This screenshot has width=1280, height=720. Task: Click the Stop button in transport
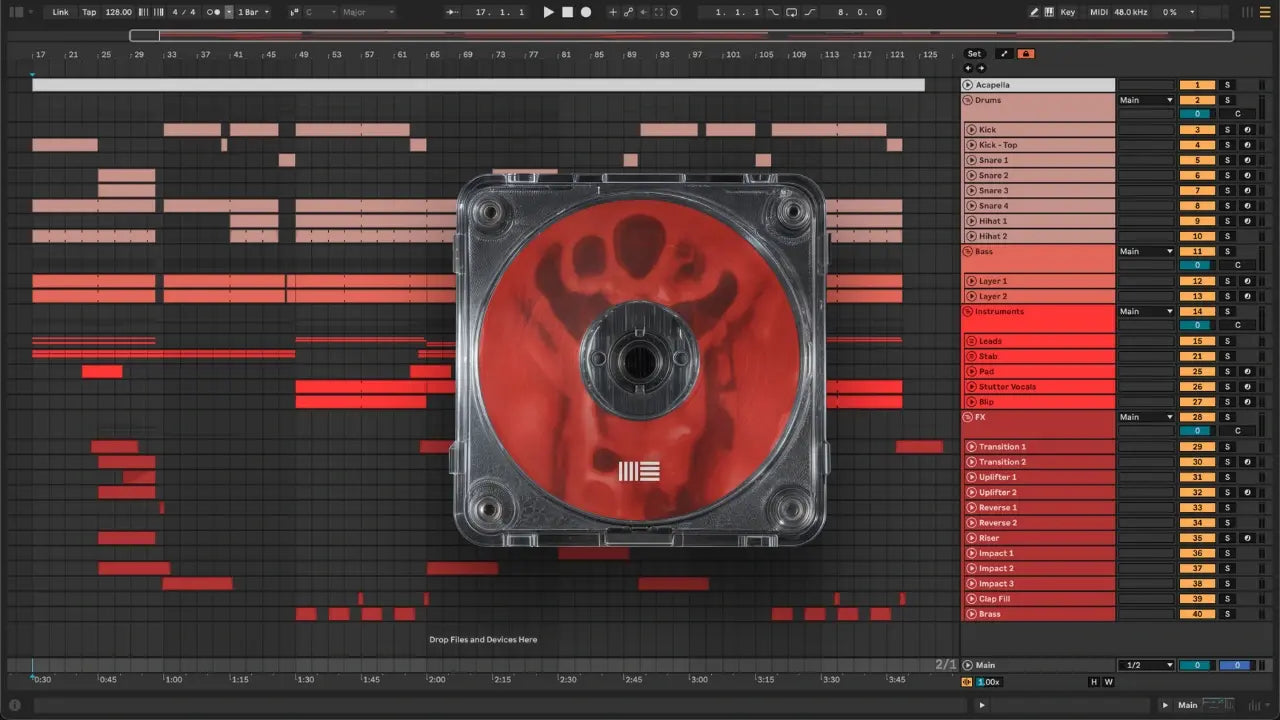567,12
